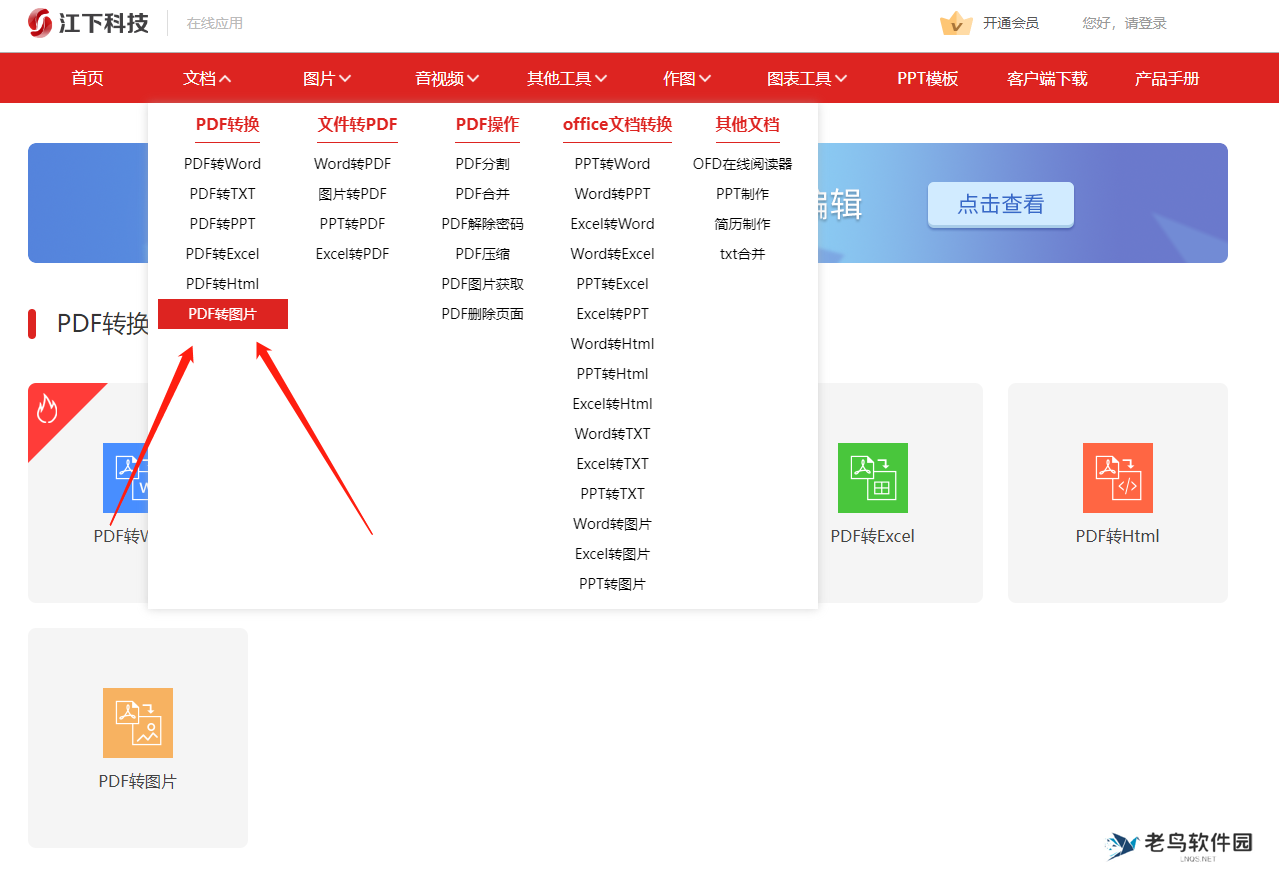Click the orange PDF转Html card icon
Screen dimensions: 1279x872
(x=1117, y=478)
